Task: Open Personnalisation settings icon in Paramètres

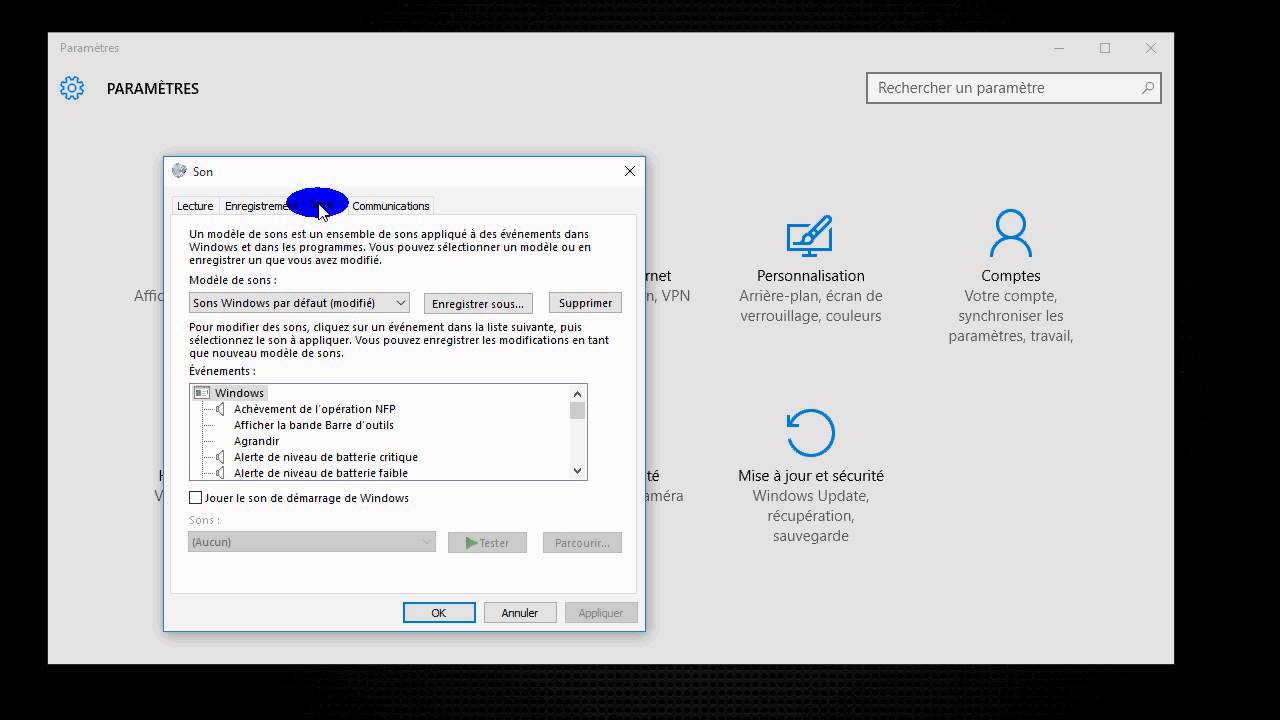Action: click(810, 236)
